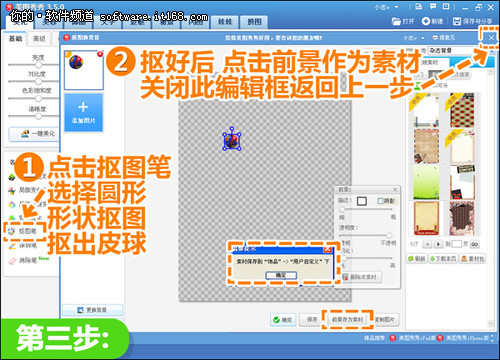Open 保存与分享 save and share

472,21
